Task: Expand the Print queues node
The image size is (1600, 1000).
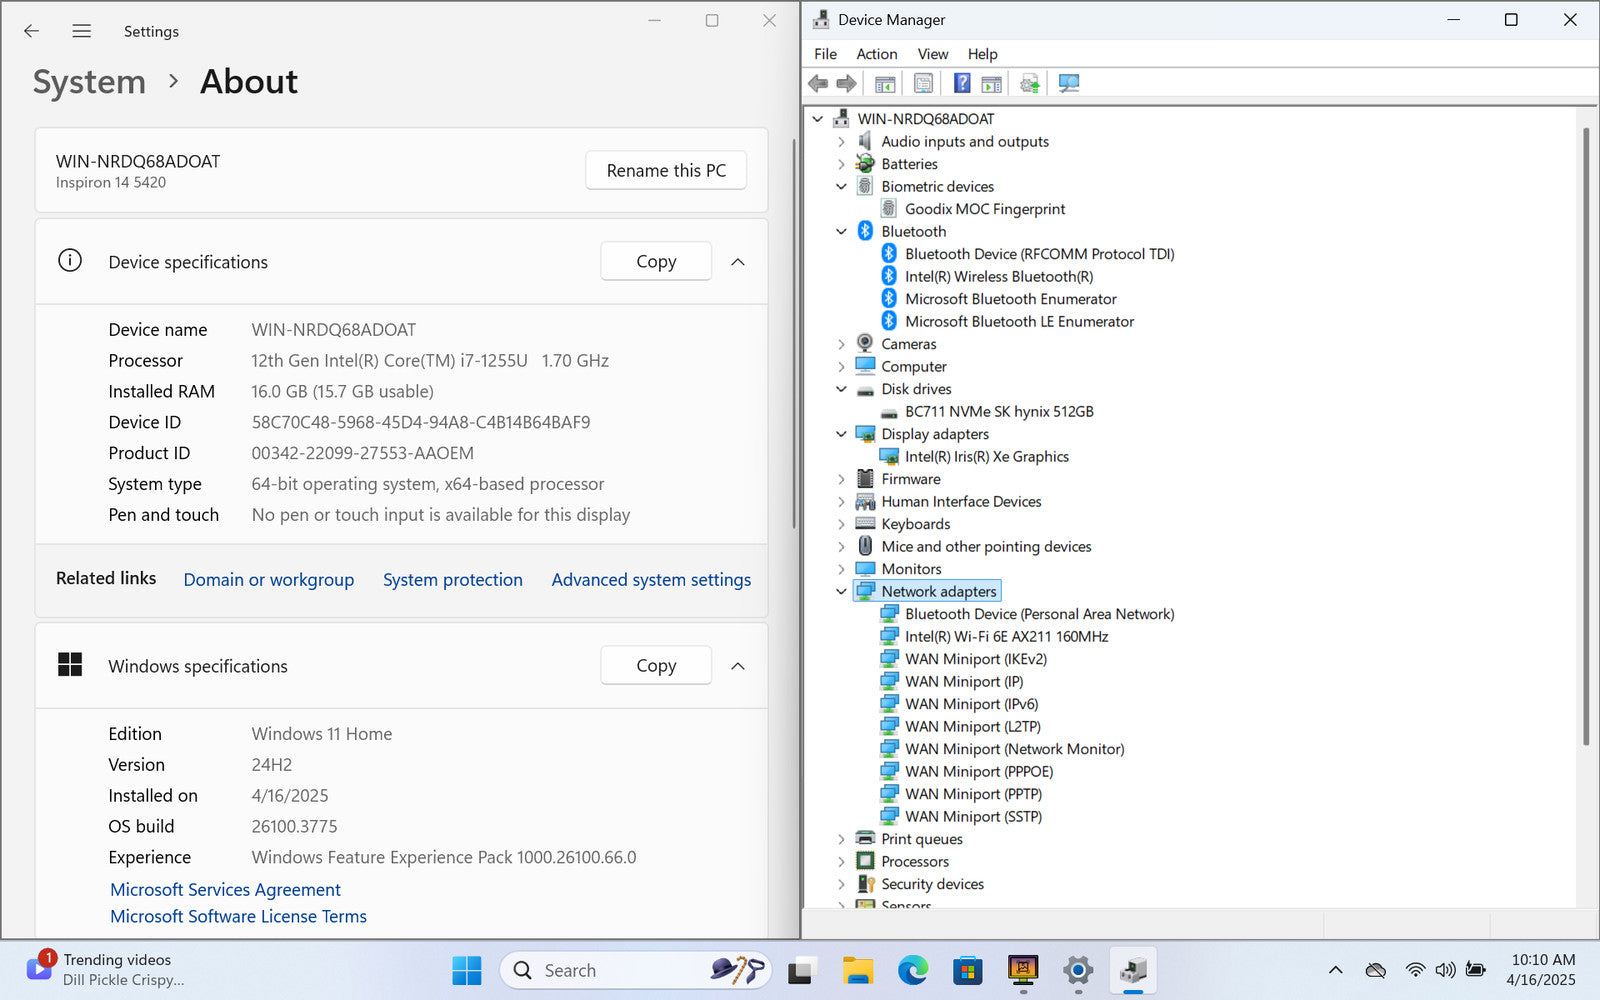Action: click(x=841, y=839)
